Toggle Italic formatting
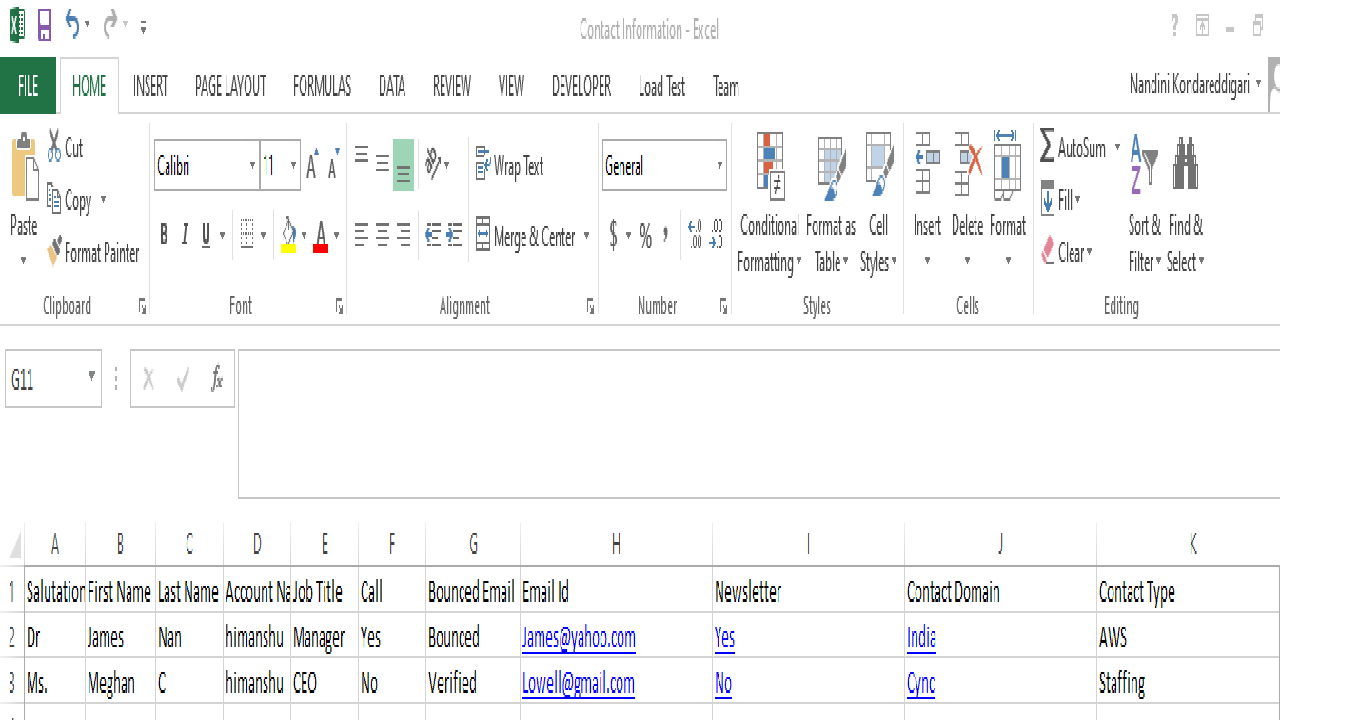Viewport: 1345px width, 720px height. pos(185,236)
